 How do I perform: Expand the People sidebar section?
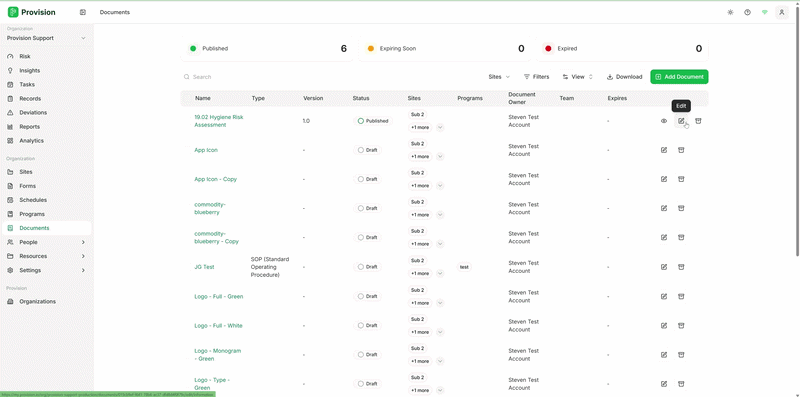46,242
